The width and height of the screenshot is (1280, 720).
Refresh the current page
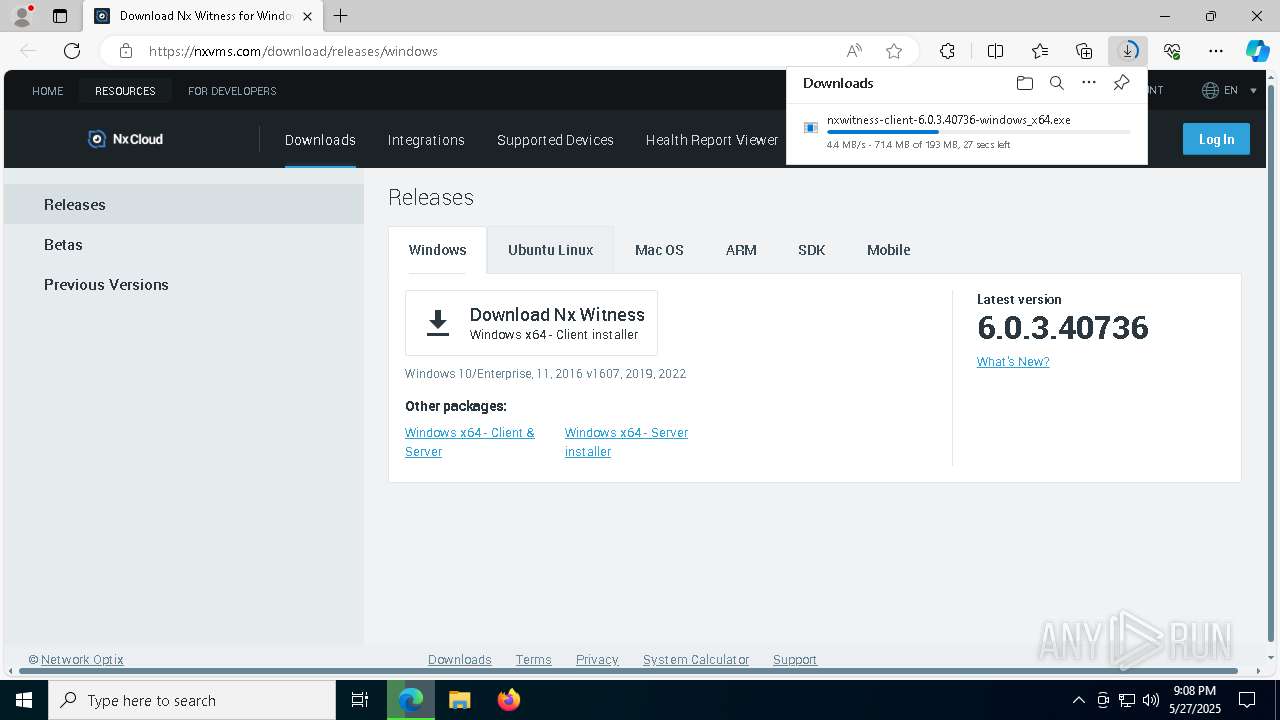72,51
